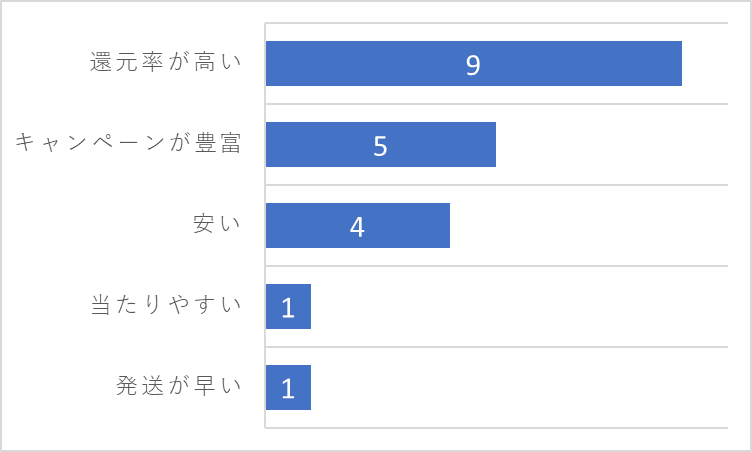Viewport: 752px width, 452px height.
Task: Select the 当たりやすい bar with value 1
Action: pos(288,307)
